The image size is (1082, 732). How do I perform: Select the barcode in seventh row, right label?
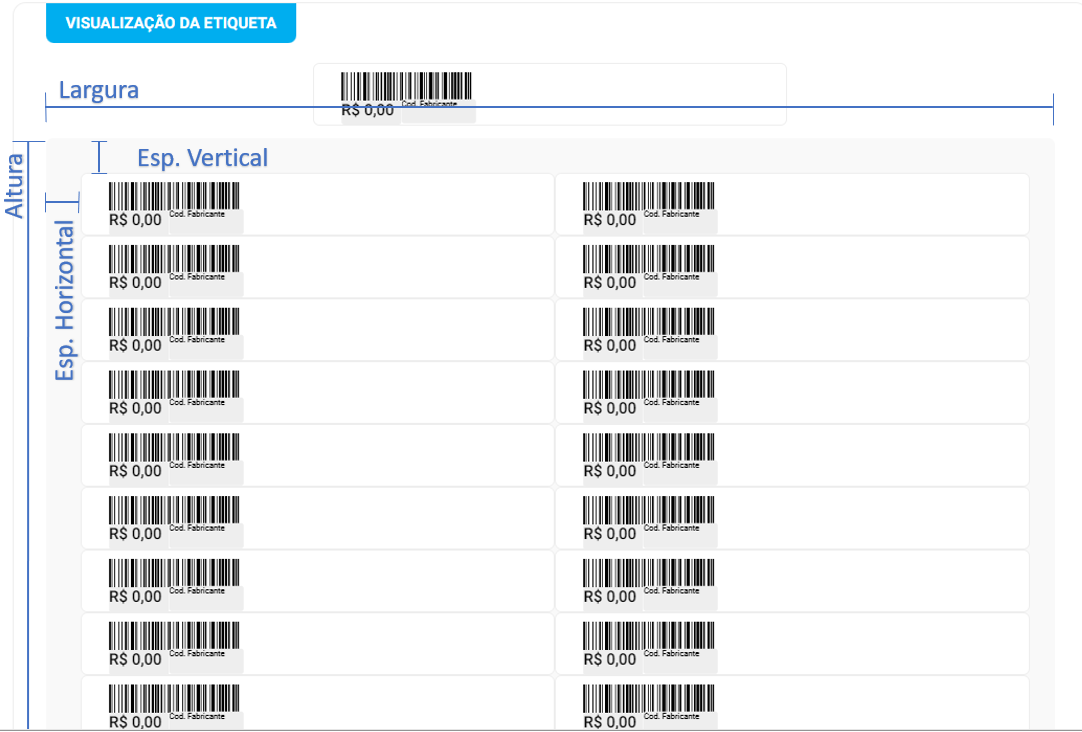pyautogui.click(x=649, y=574)
